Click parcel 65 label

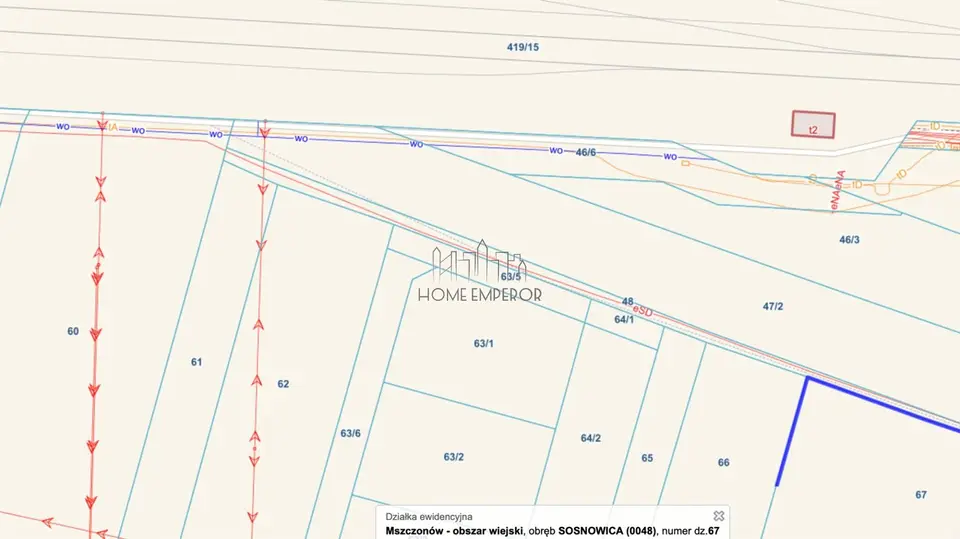click(x=647, y=458)
